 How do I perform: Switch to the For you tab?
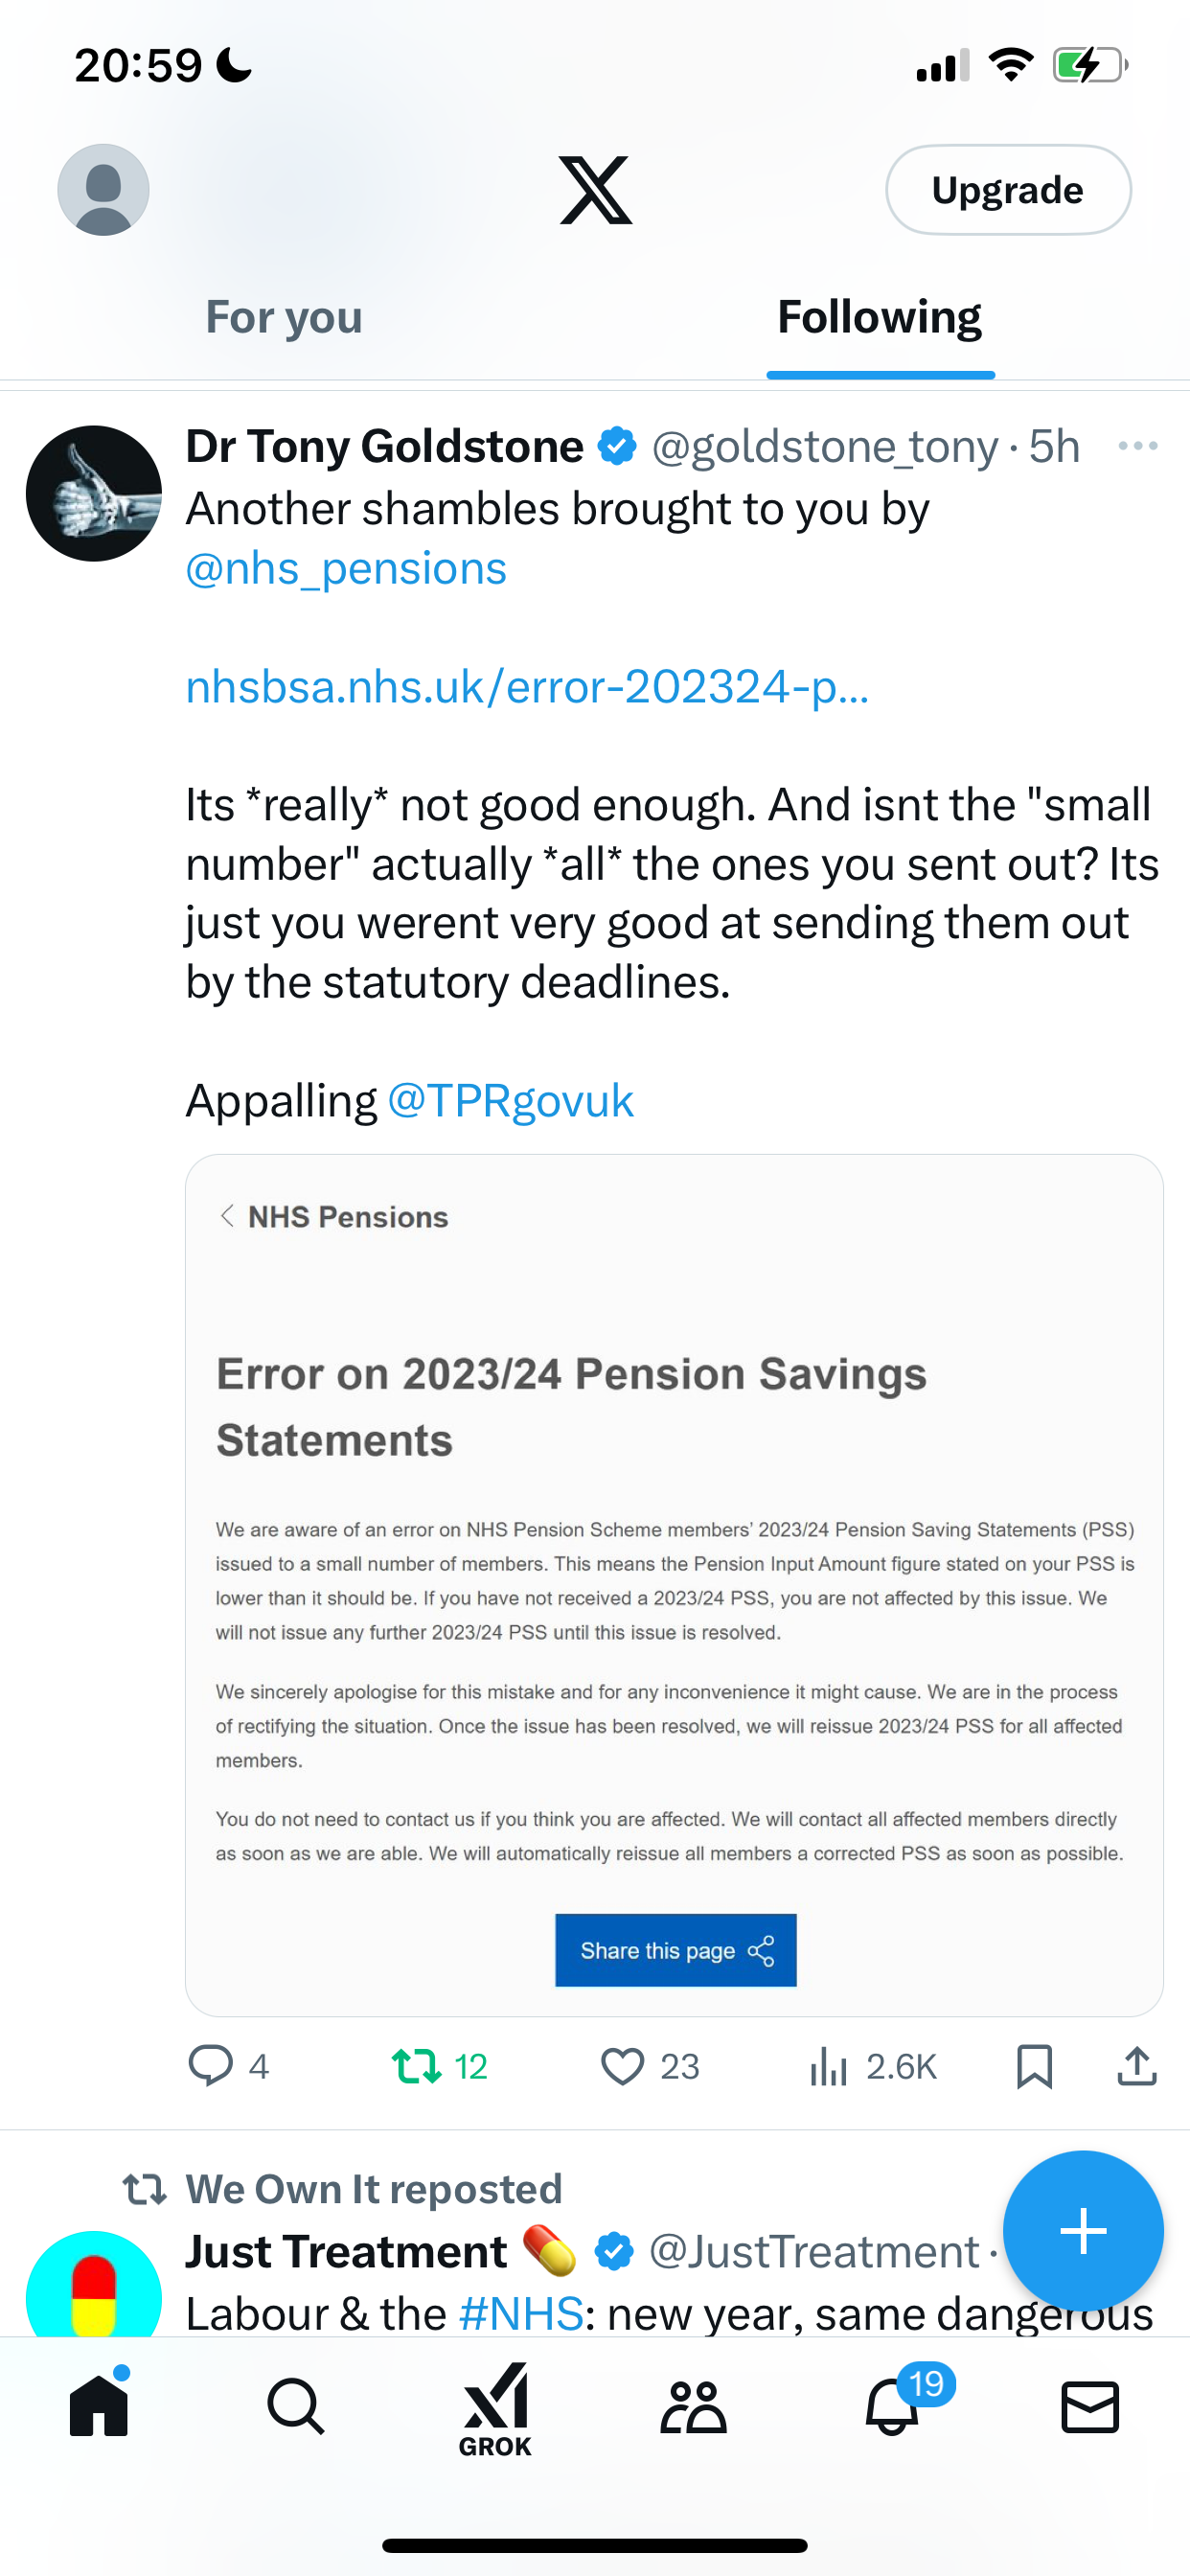284,317
